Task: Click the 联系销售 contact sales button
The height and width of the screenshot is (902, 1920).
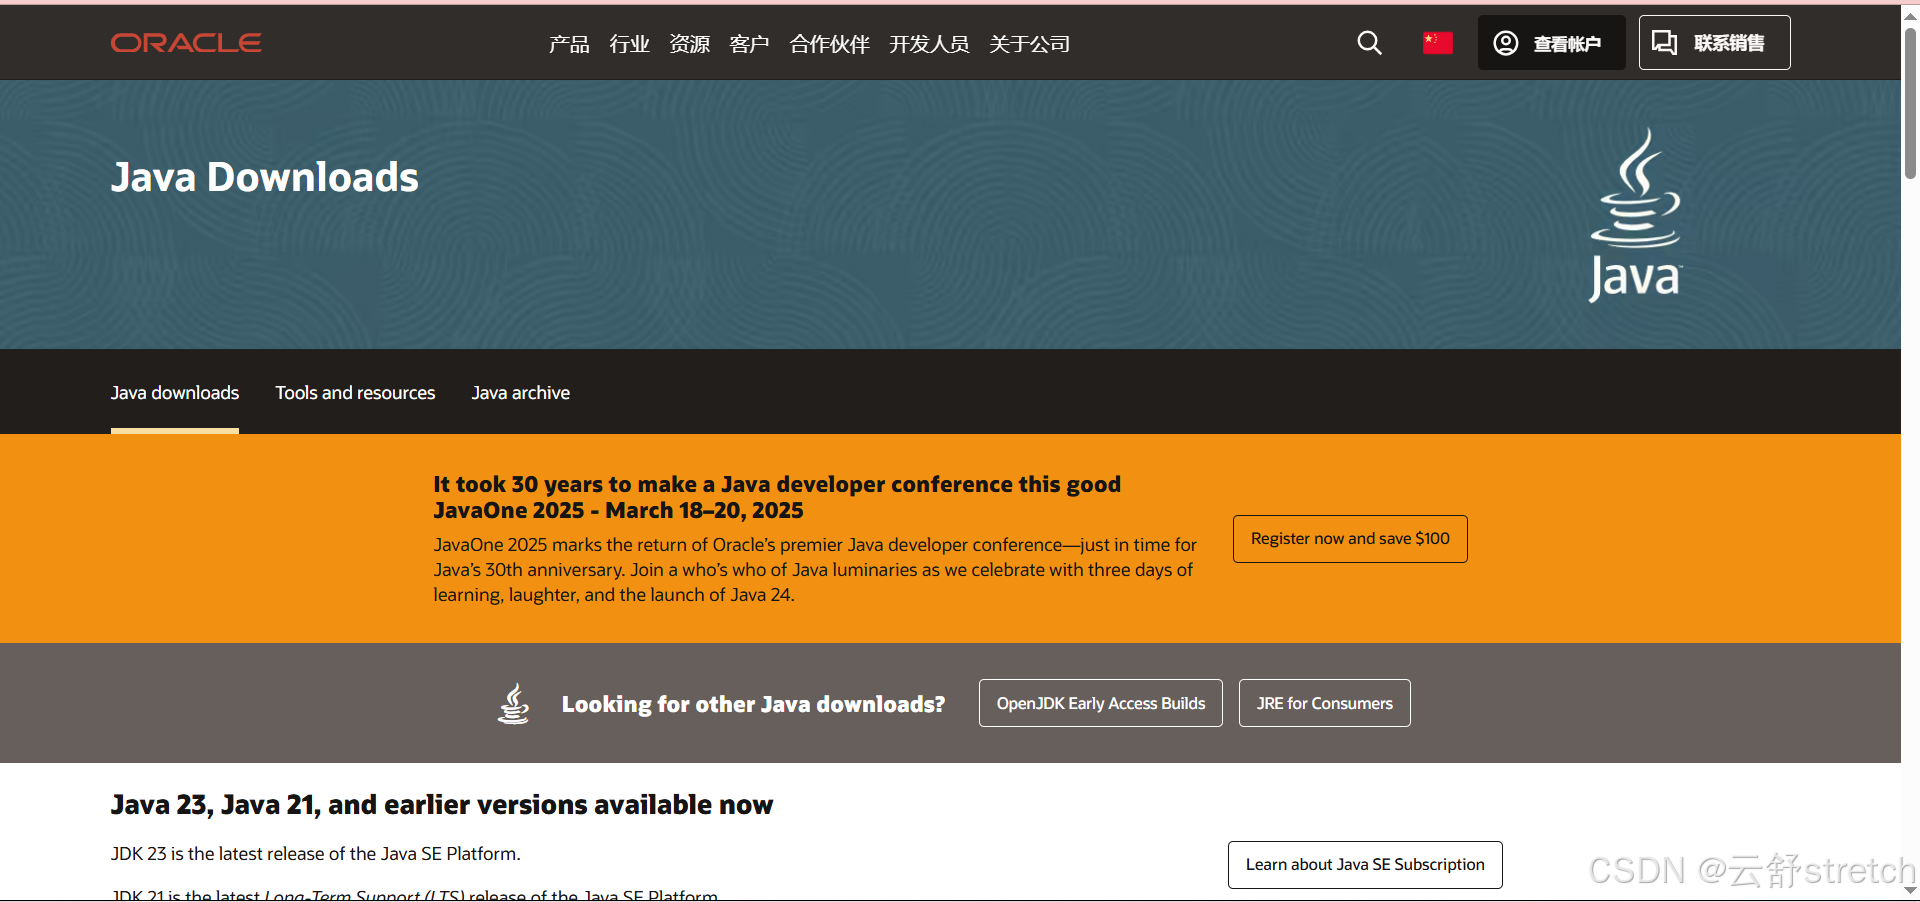Action: coord(1714,43)
